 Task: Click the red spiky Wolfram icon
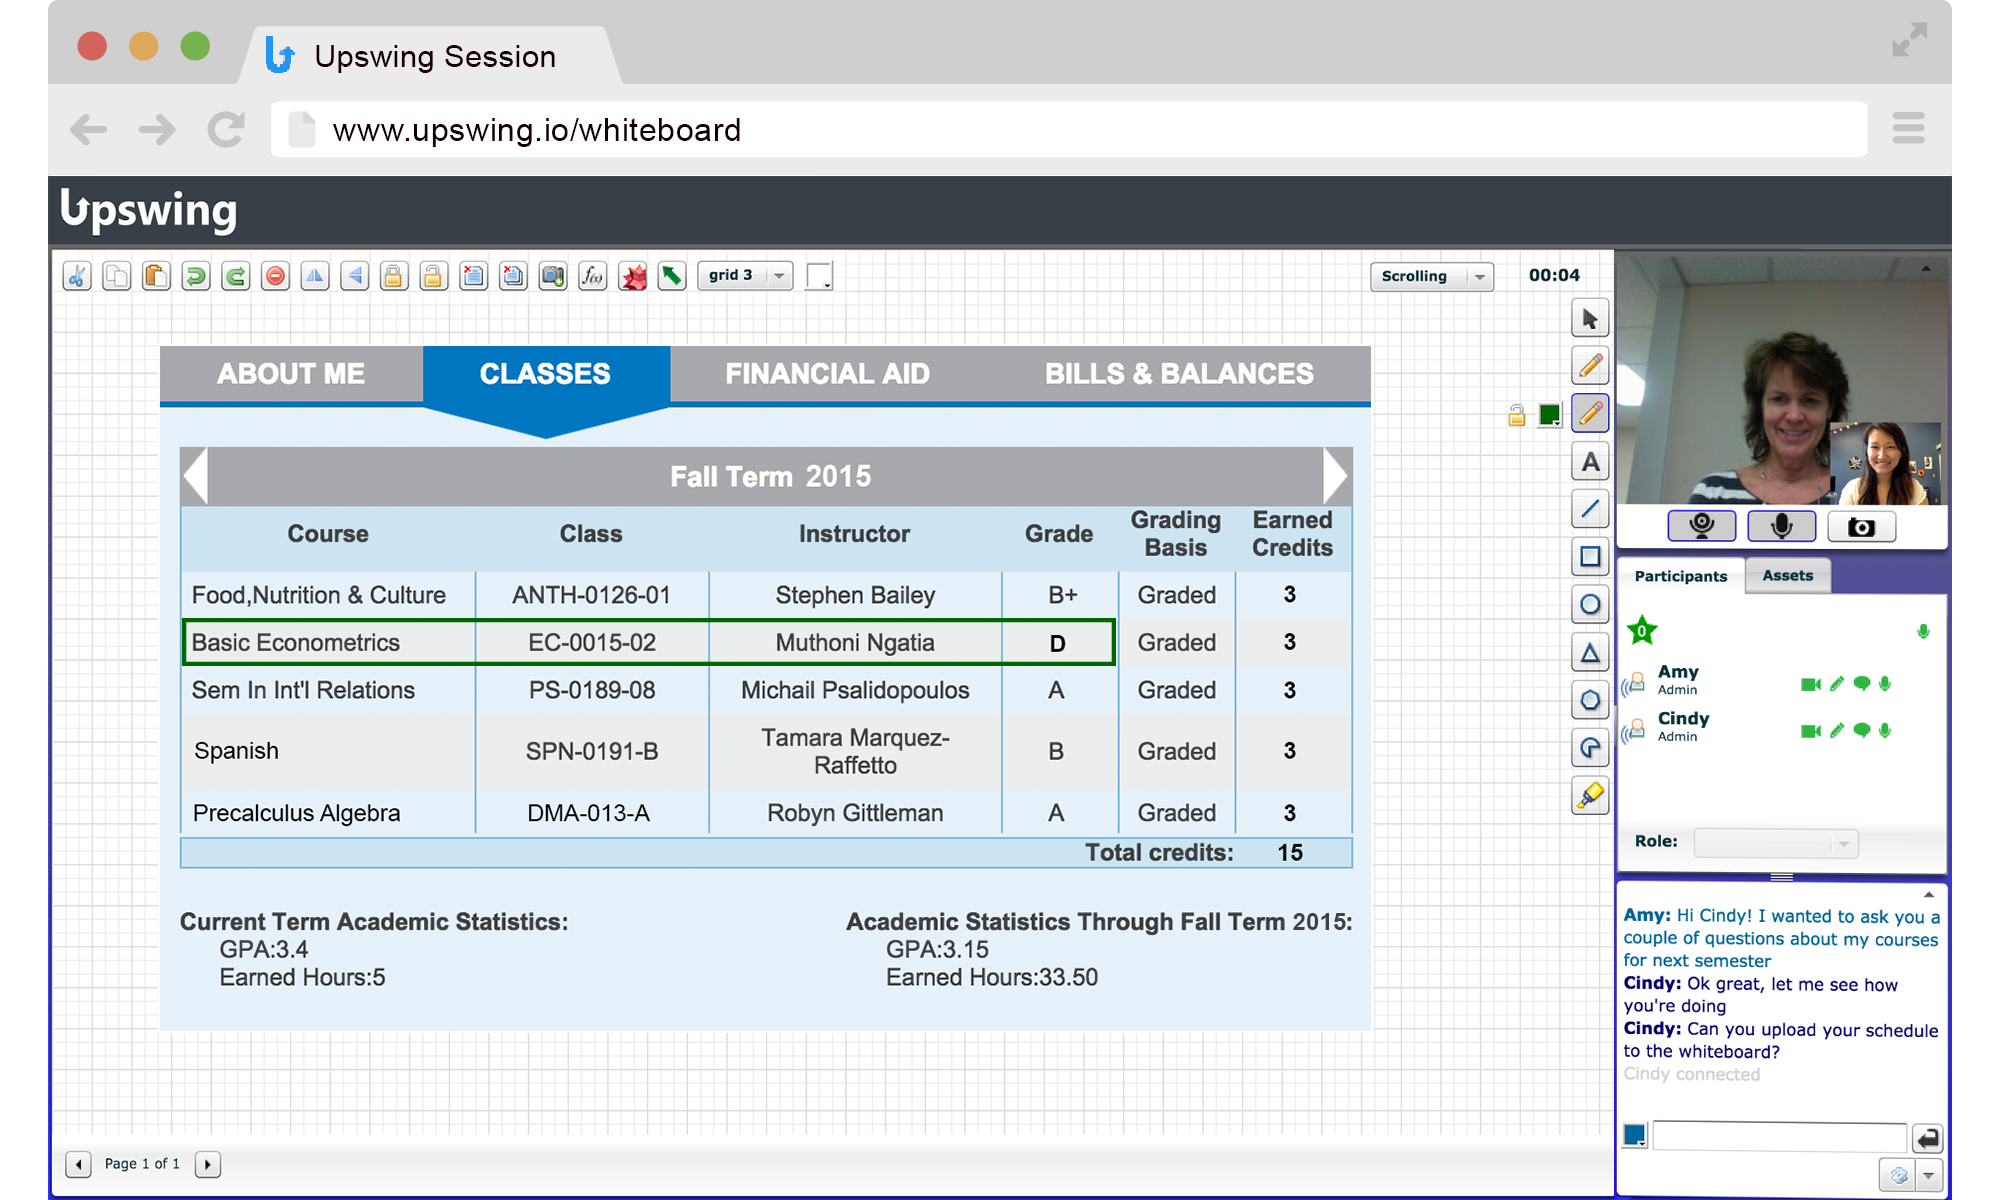tap(633, 276)
